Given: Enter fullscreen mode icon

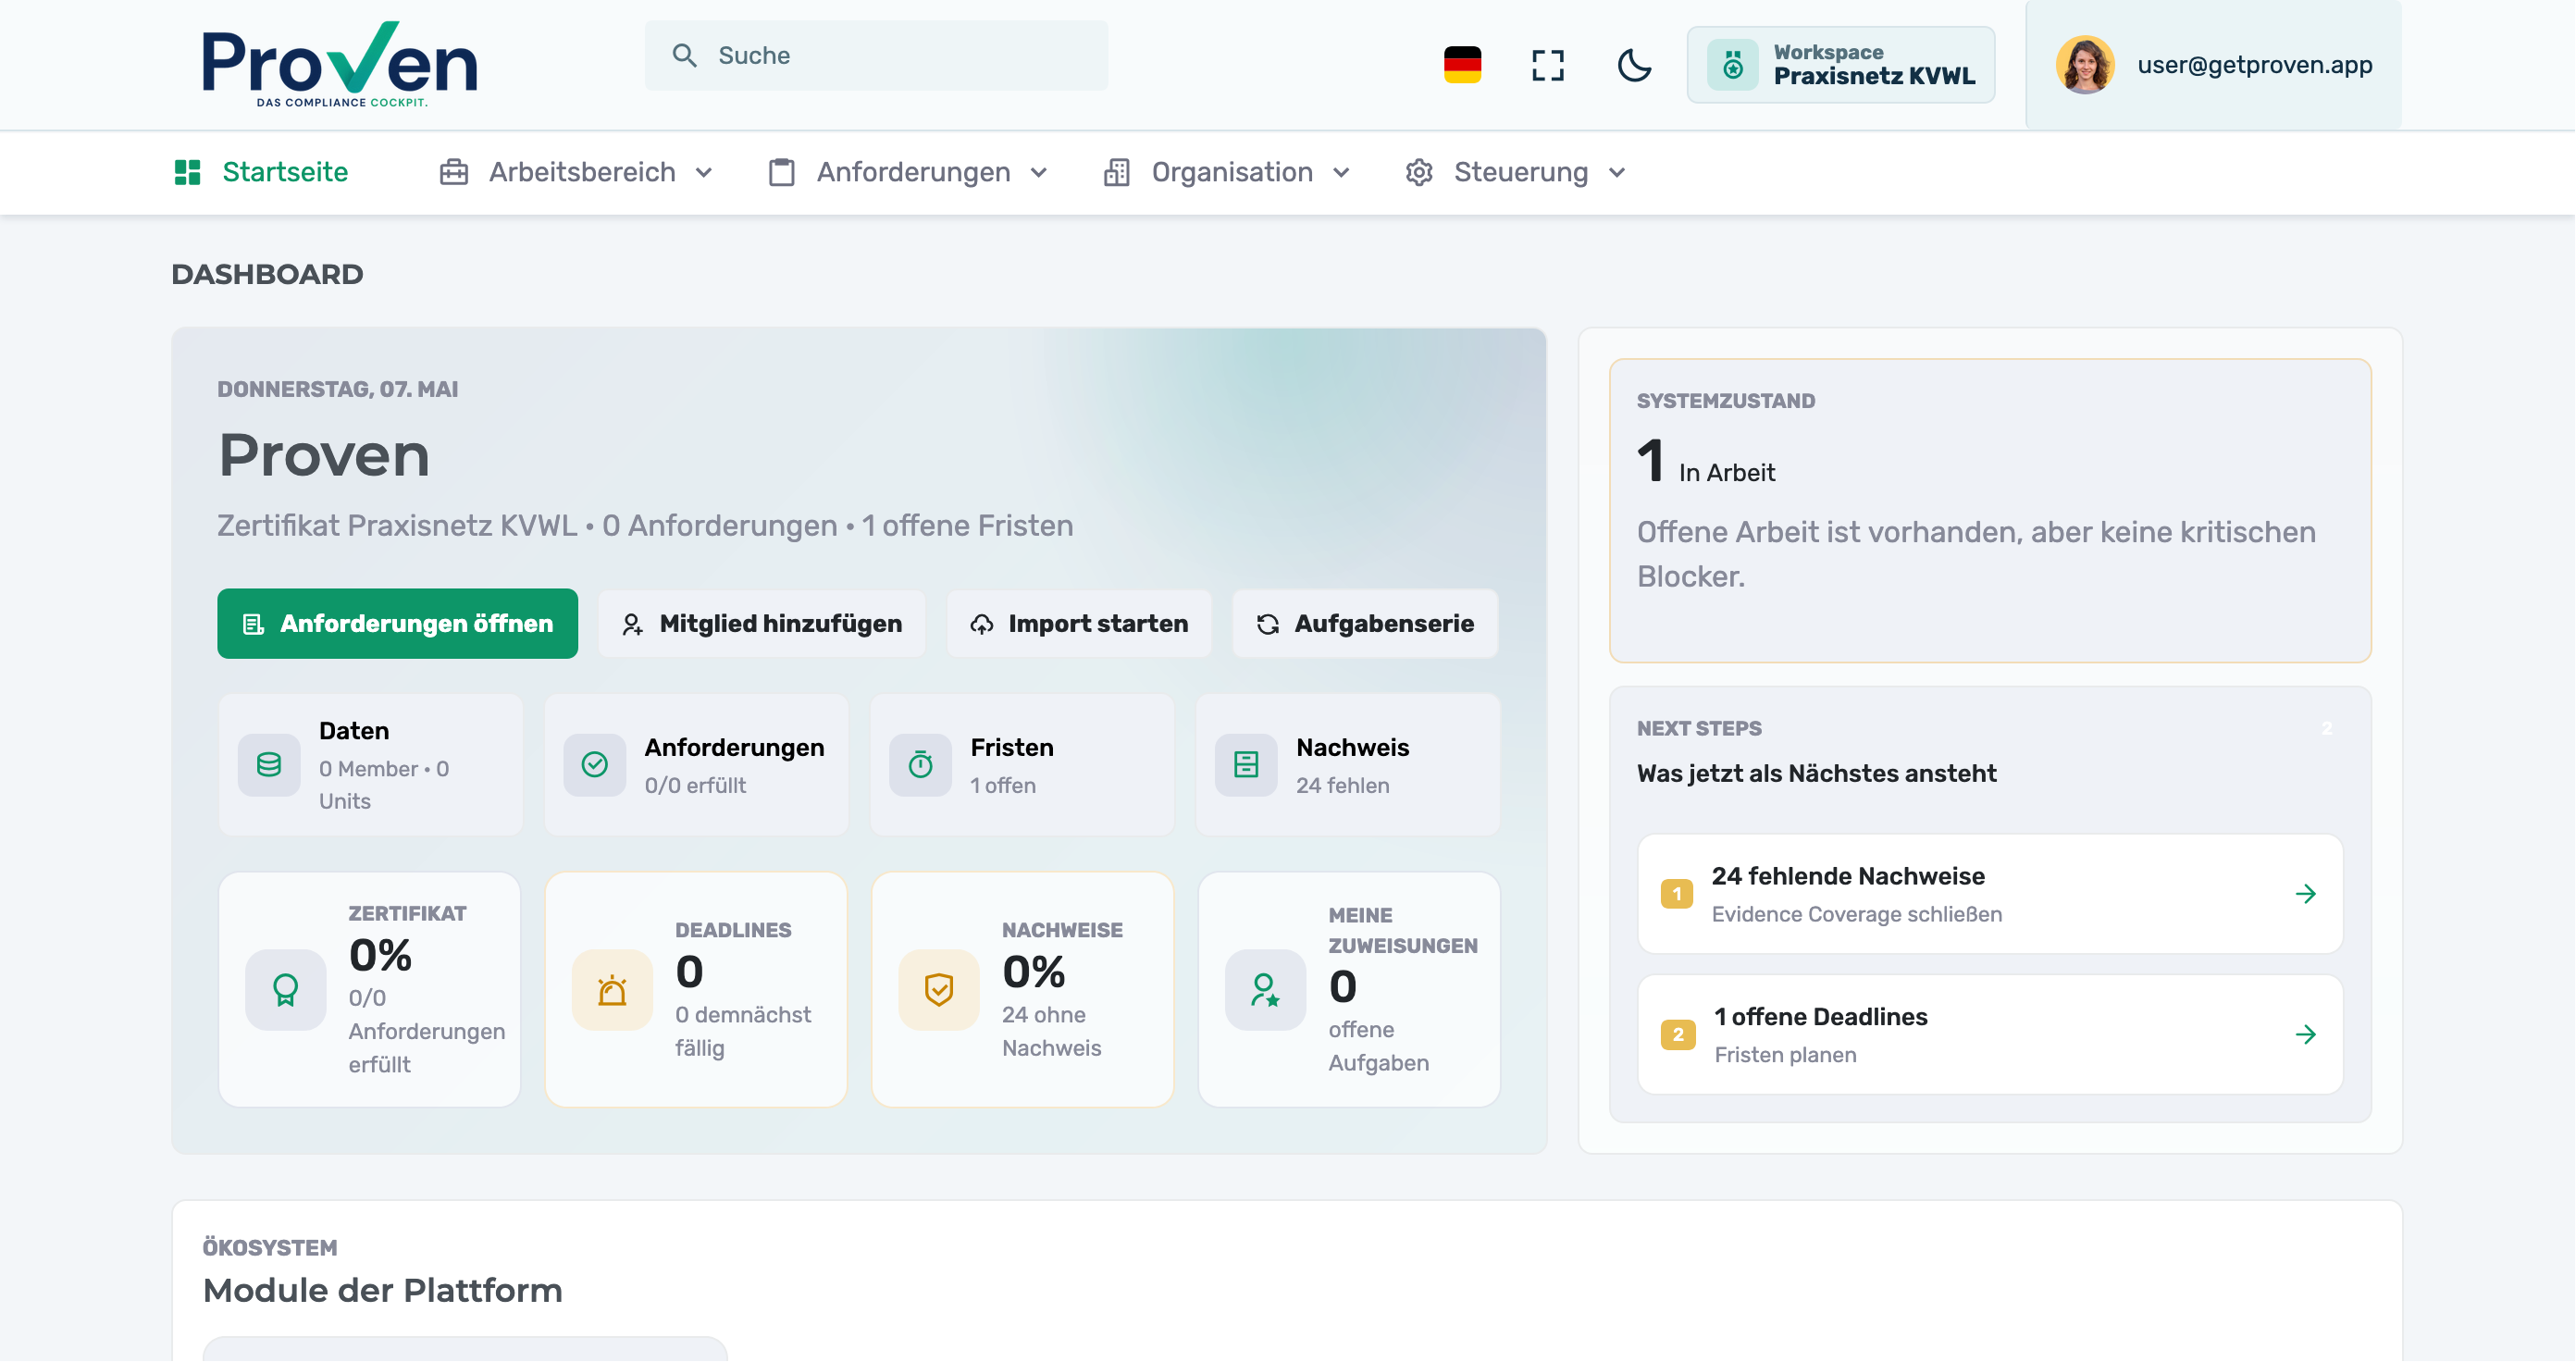Looking at the screenshot, I should pyautogui.click(x=1548, y=66).
